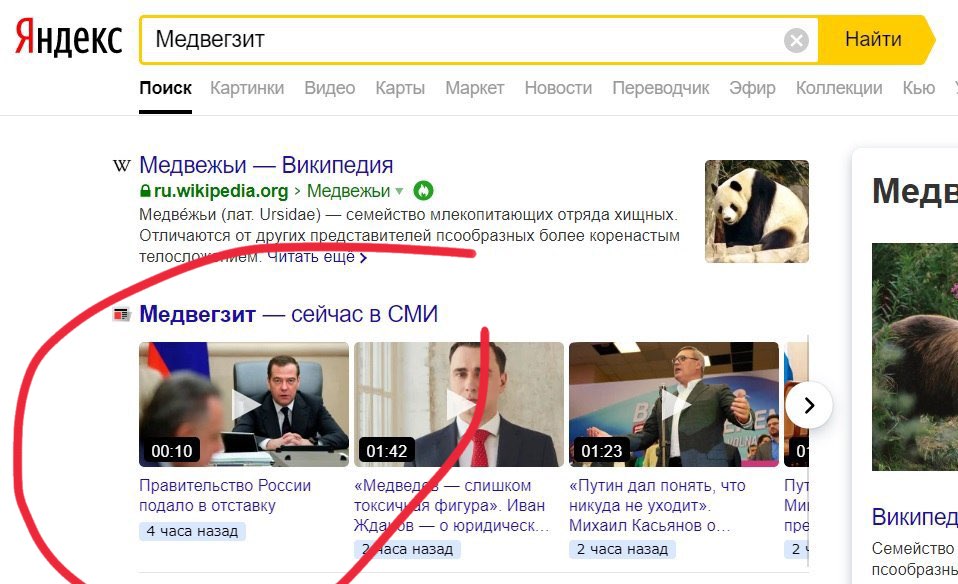Screen dimensions: 958x584
Task: Show next videos with right arrow
Action: tap(809, 405)
